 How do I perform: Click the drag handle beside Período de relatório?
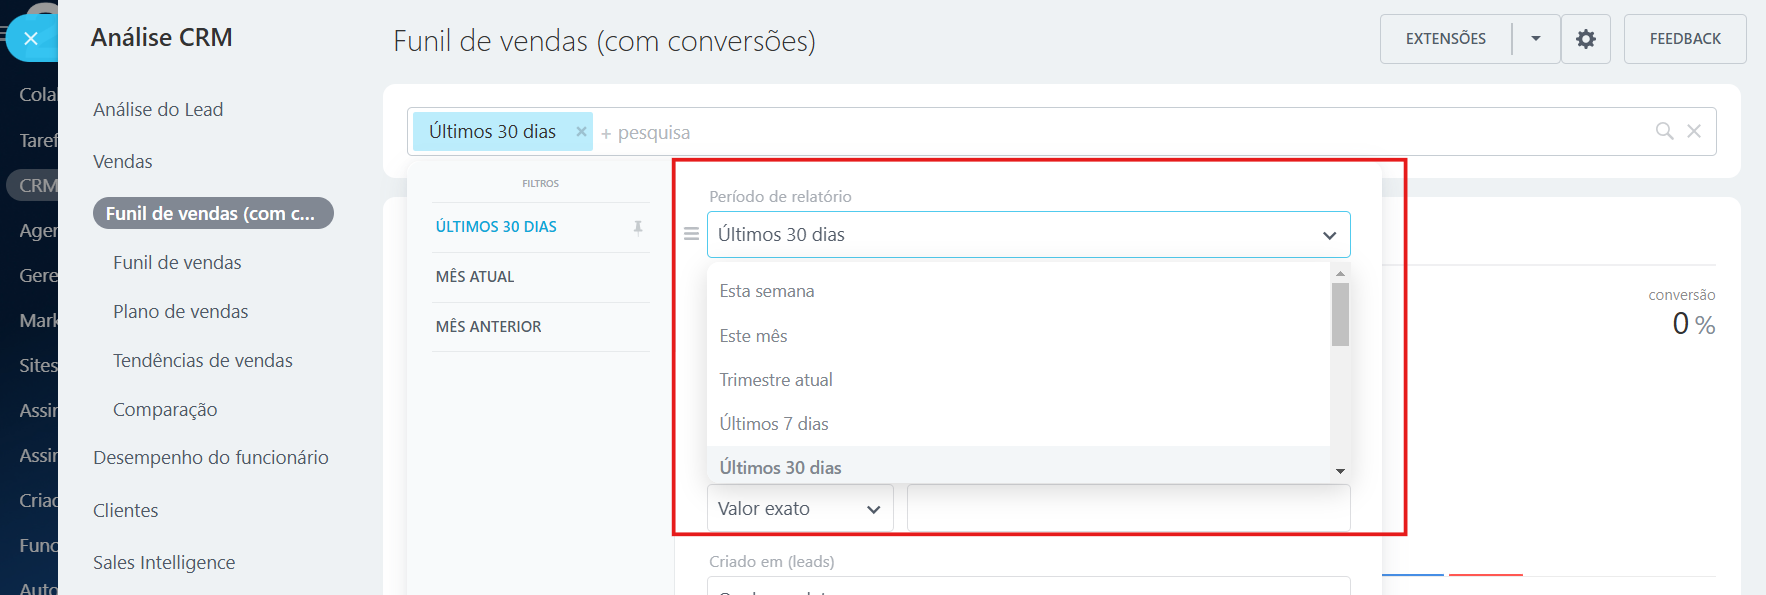tap(691, 234)
